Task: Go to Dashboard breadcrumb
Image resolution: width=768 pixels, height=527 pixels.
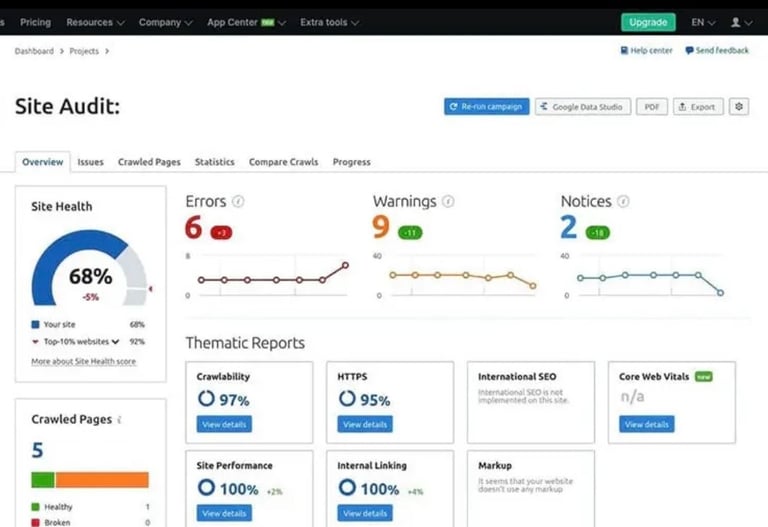Action: 34,51
